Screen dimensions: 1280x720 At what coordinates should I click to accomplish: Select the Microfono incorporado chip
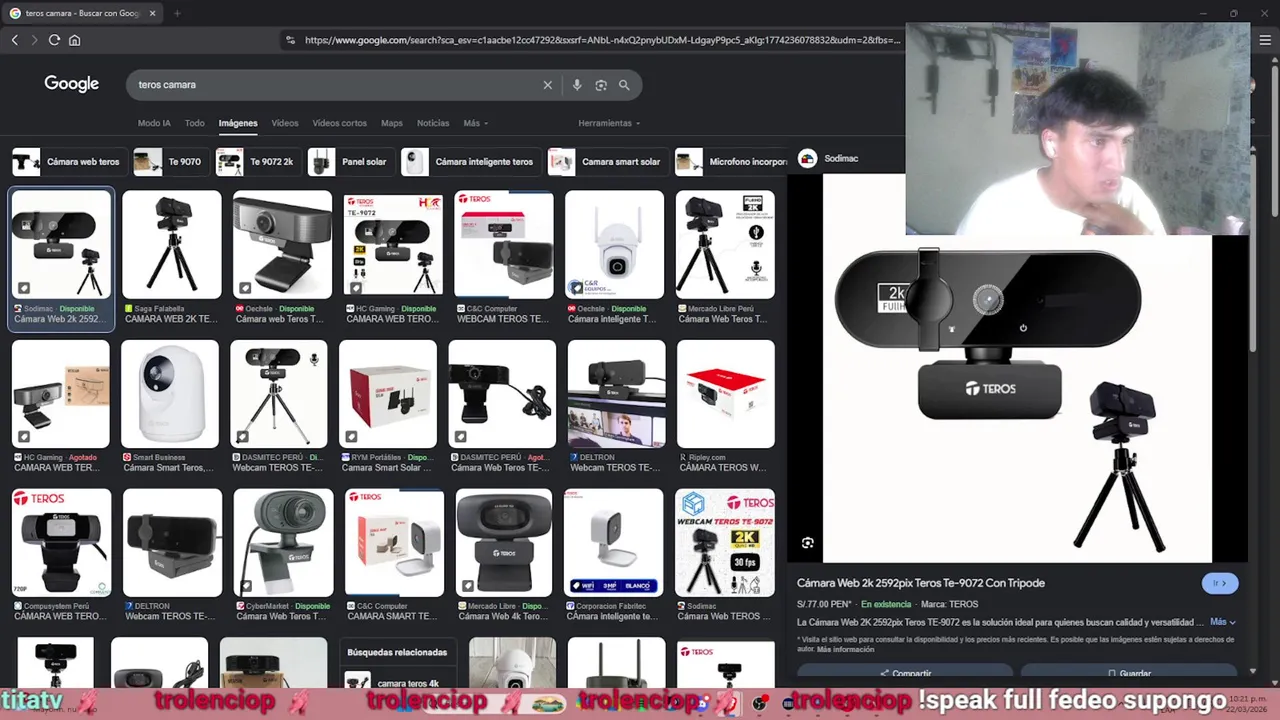click(732, 162)
